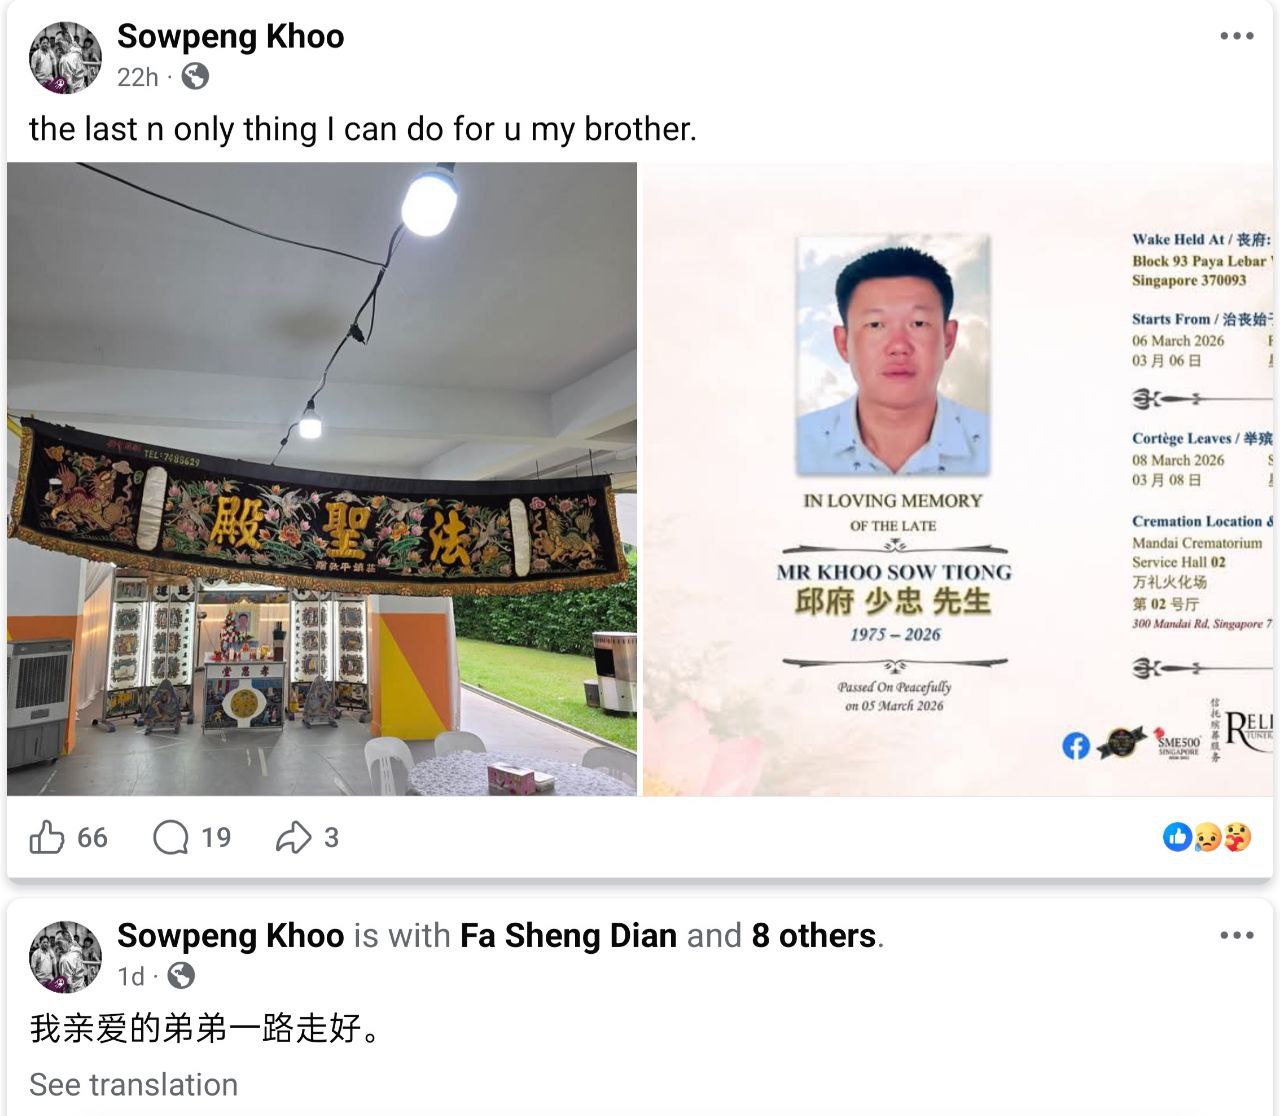Image resolution: width=1280 pixels, height=1116 pixels.
Task: Click Sowpeng Khoo name on first post
Action: 231,36
